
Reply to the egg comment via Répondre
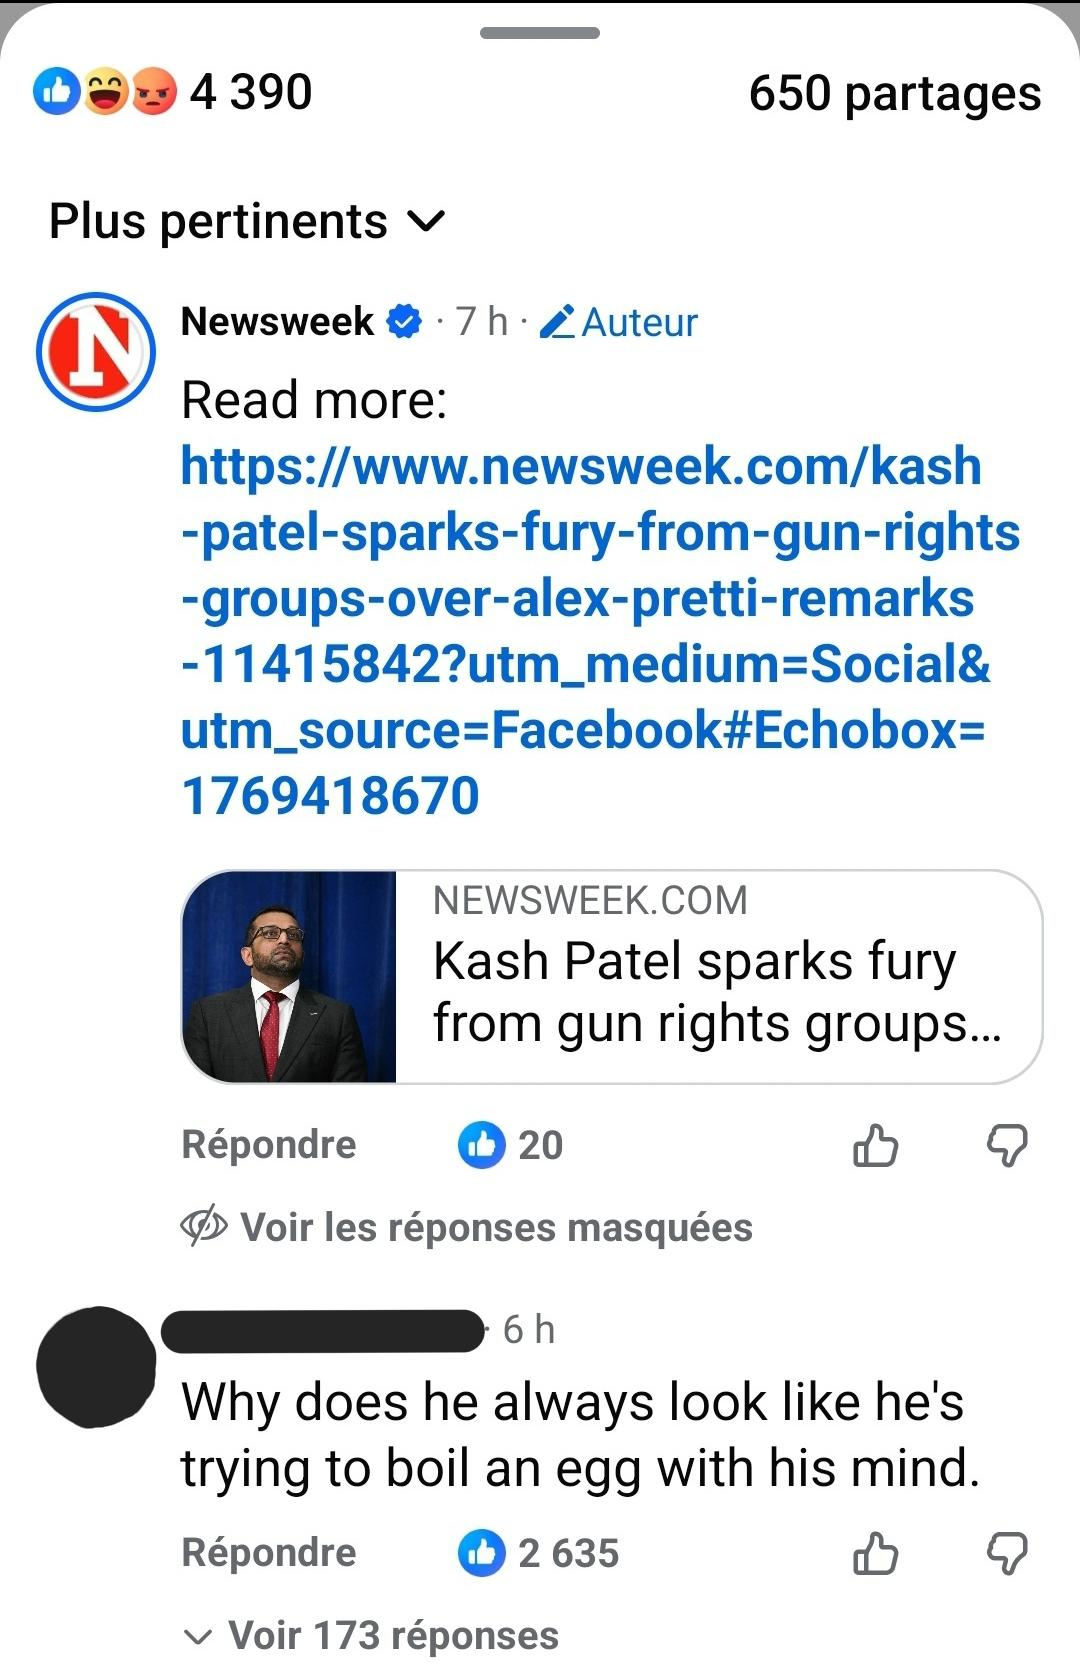(x=268, y=1553)
